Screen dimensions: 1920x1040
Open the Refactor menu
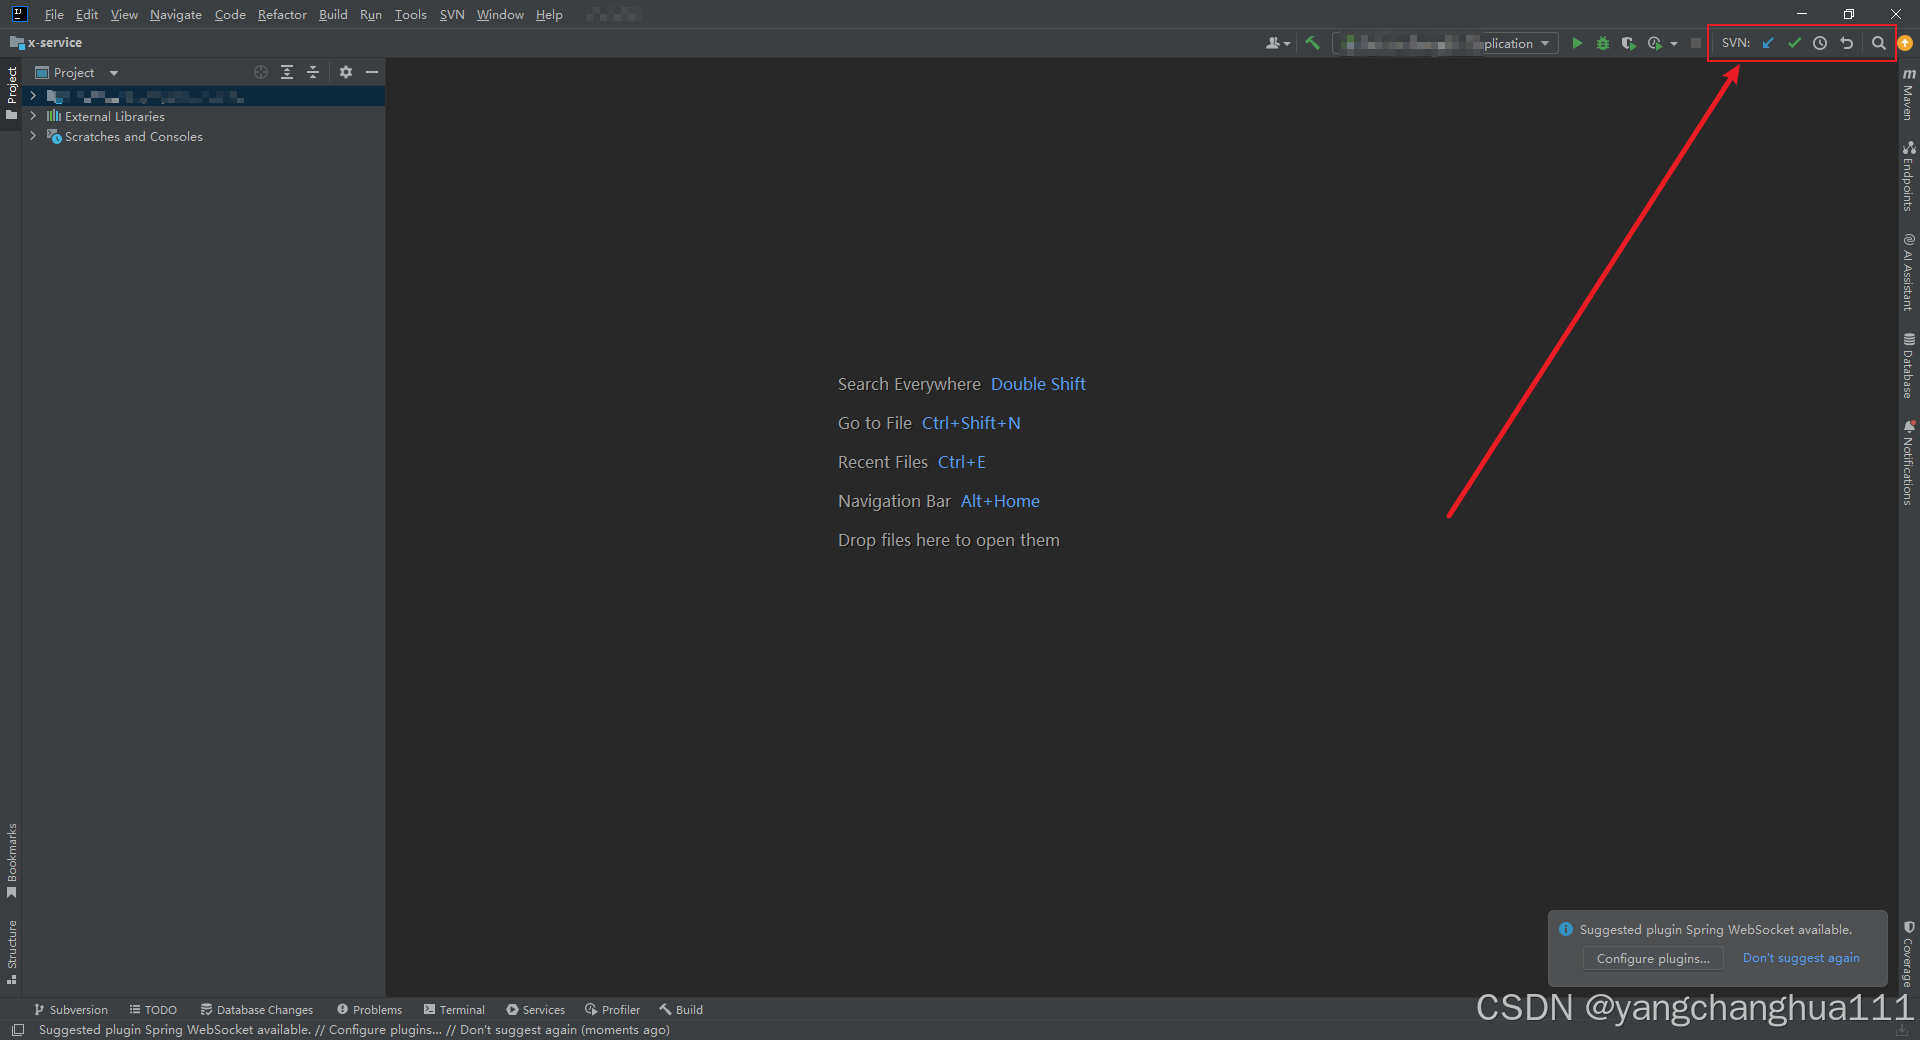click(282, 14)
